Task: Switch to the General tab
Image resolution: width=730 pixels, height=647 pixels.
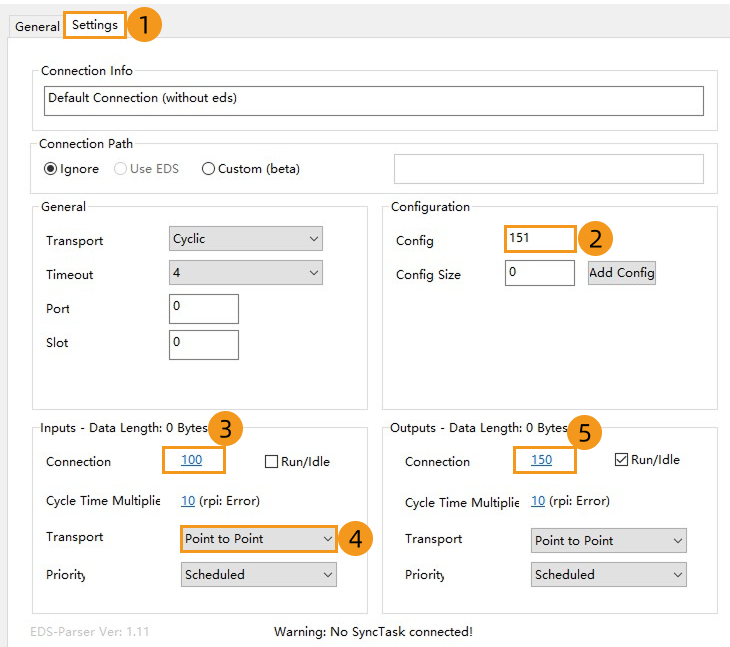Action: [37, 26]
